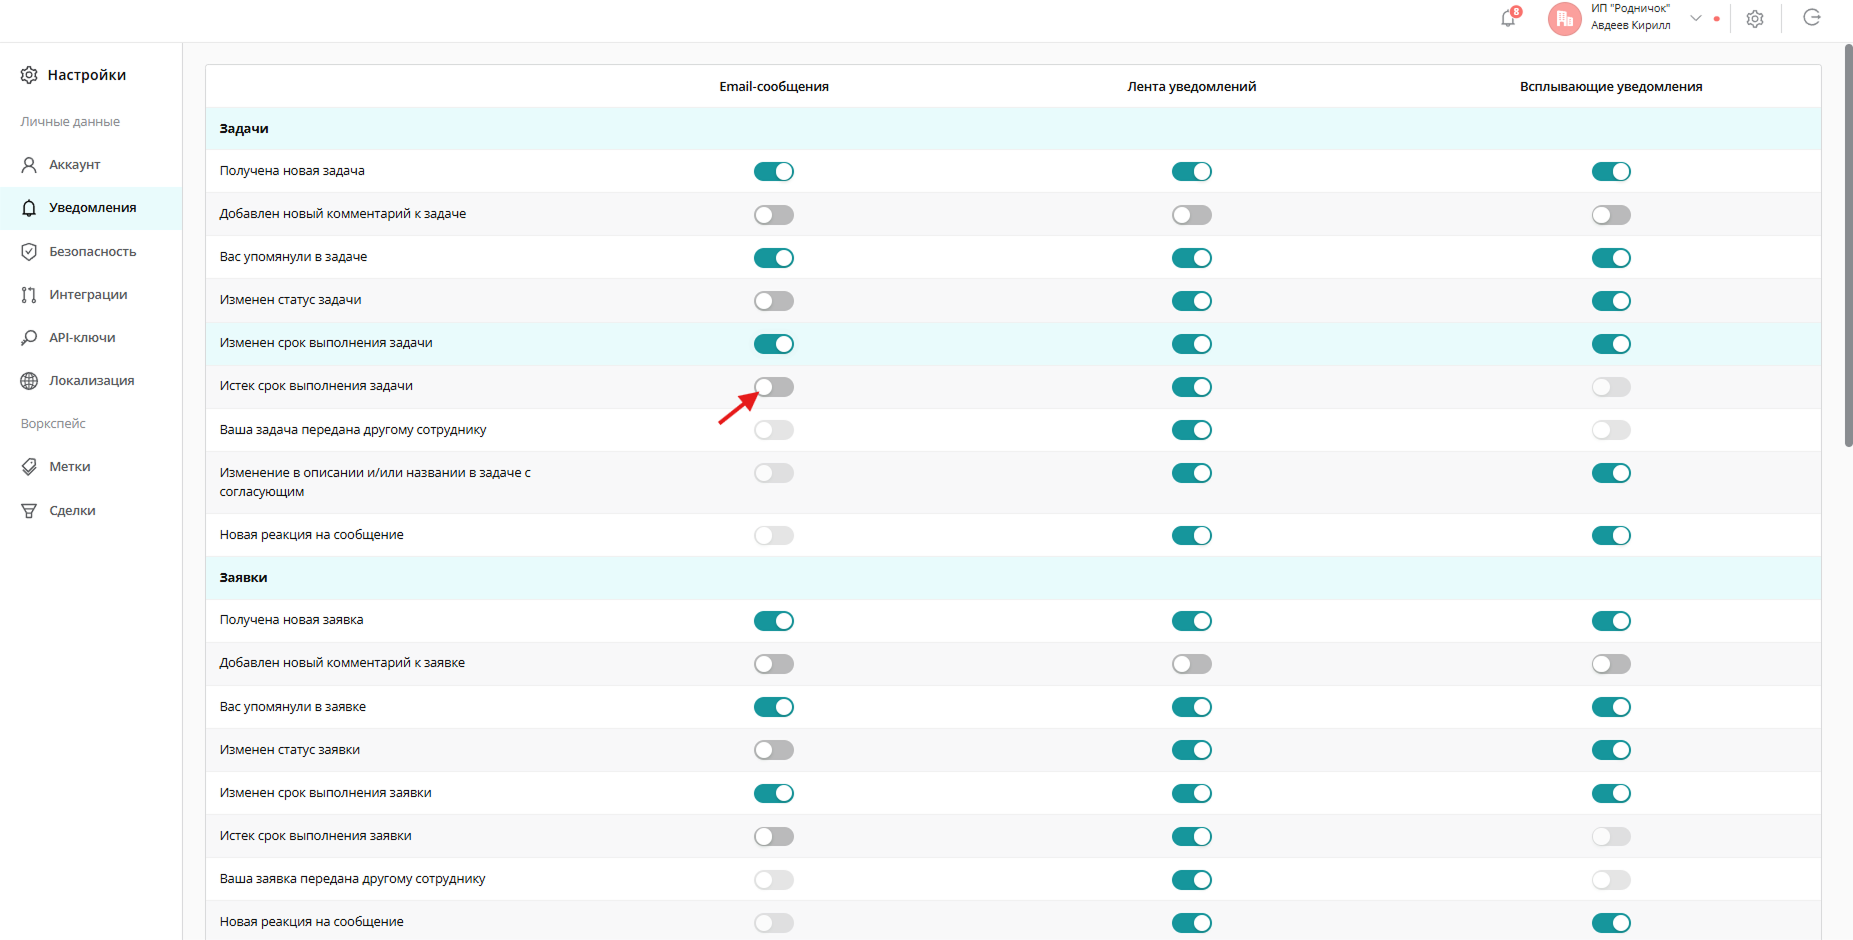1853x940 pixels.
Task: Click the funnel icon for Сделки
Action: [x=29, y=511]
